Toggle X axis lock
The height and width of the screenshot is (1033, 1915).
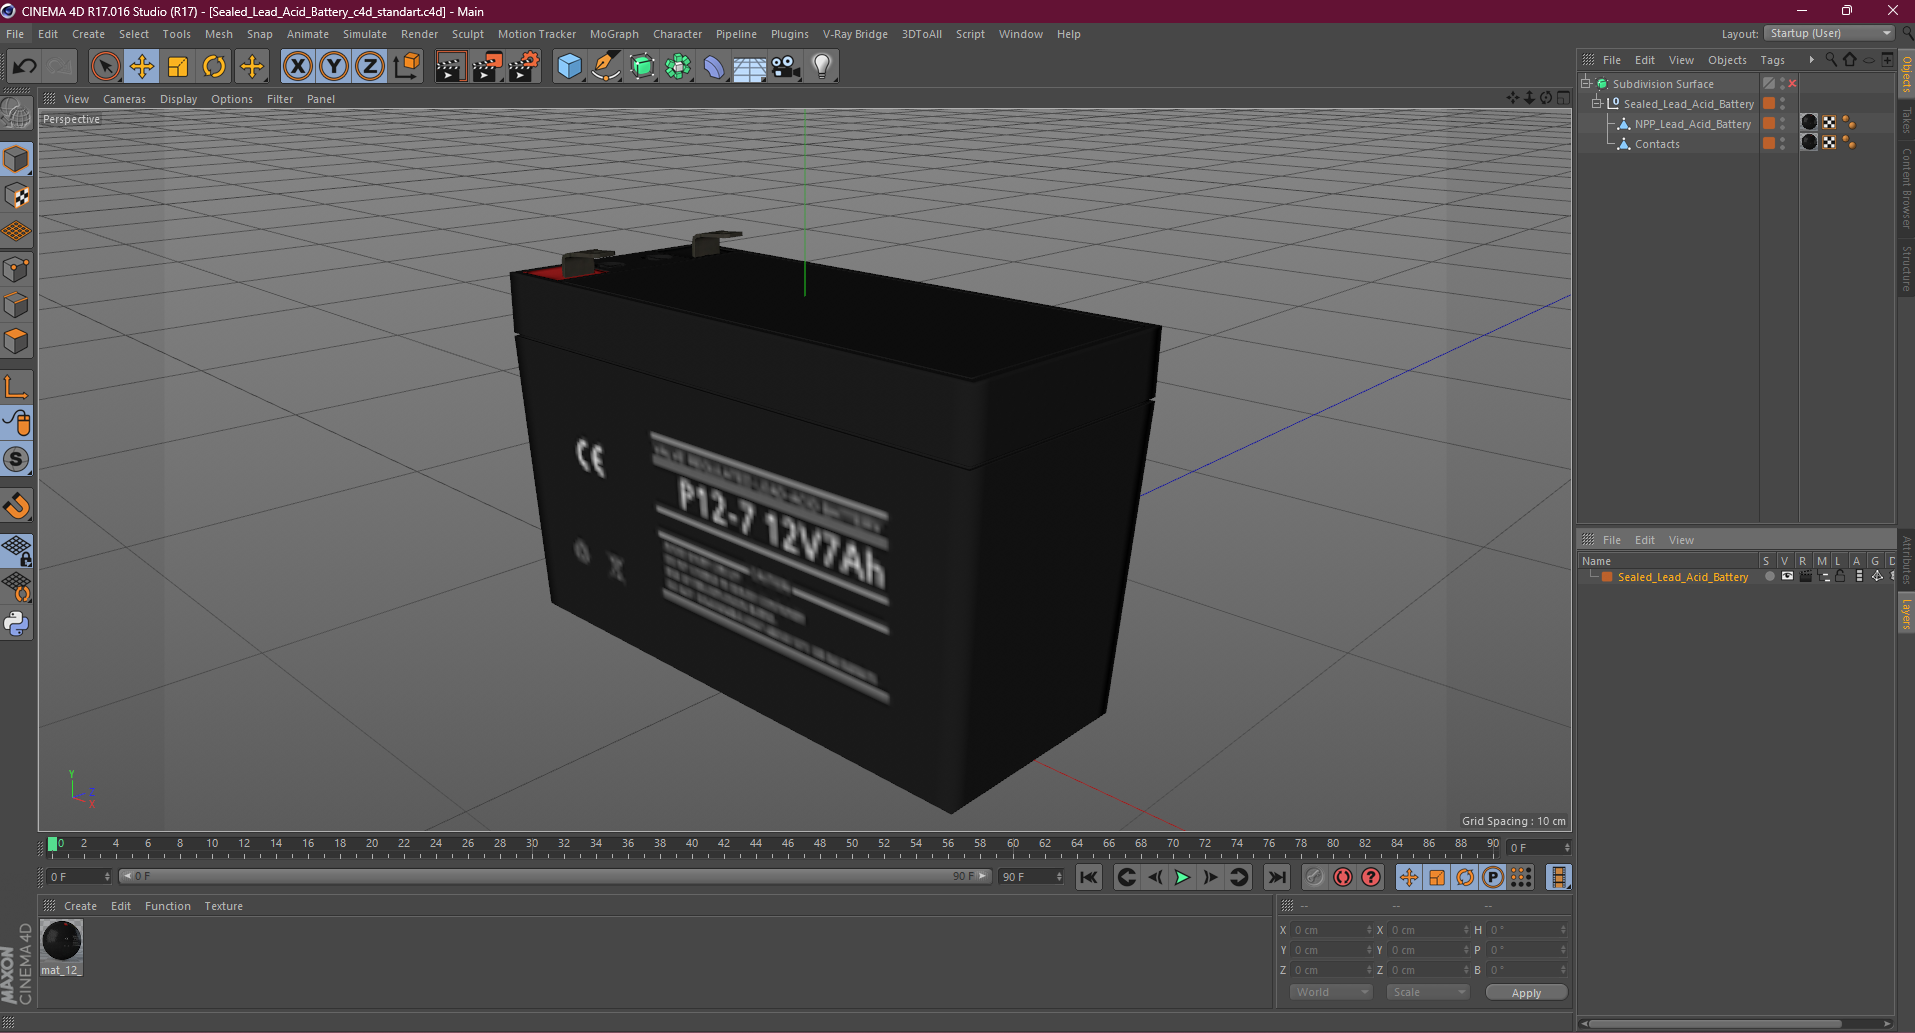[x=297, y=67]
